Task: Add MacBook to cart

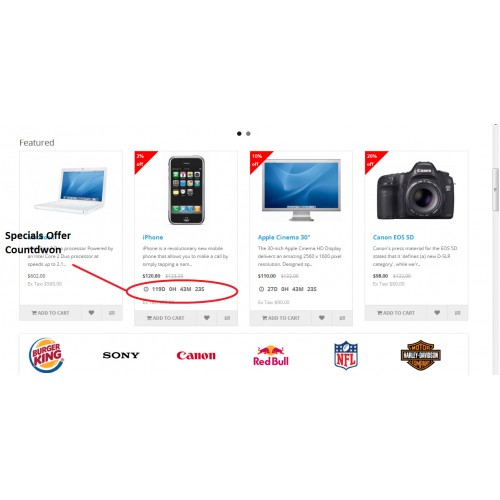Action: coord(50,313)
